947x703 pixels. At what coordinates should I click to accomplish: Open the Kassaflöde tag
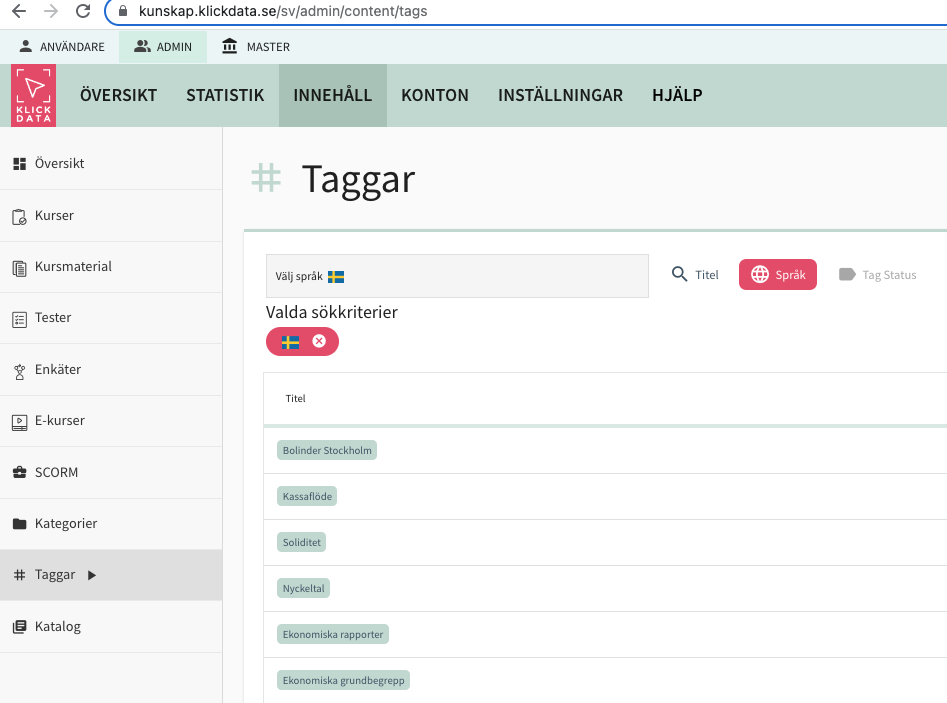tap(306, 495)
